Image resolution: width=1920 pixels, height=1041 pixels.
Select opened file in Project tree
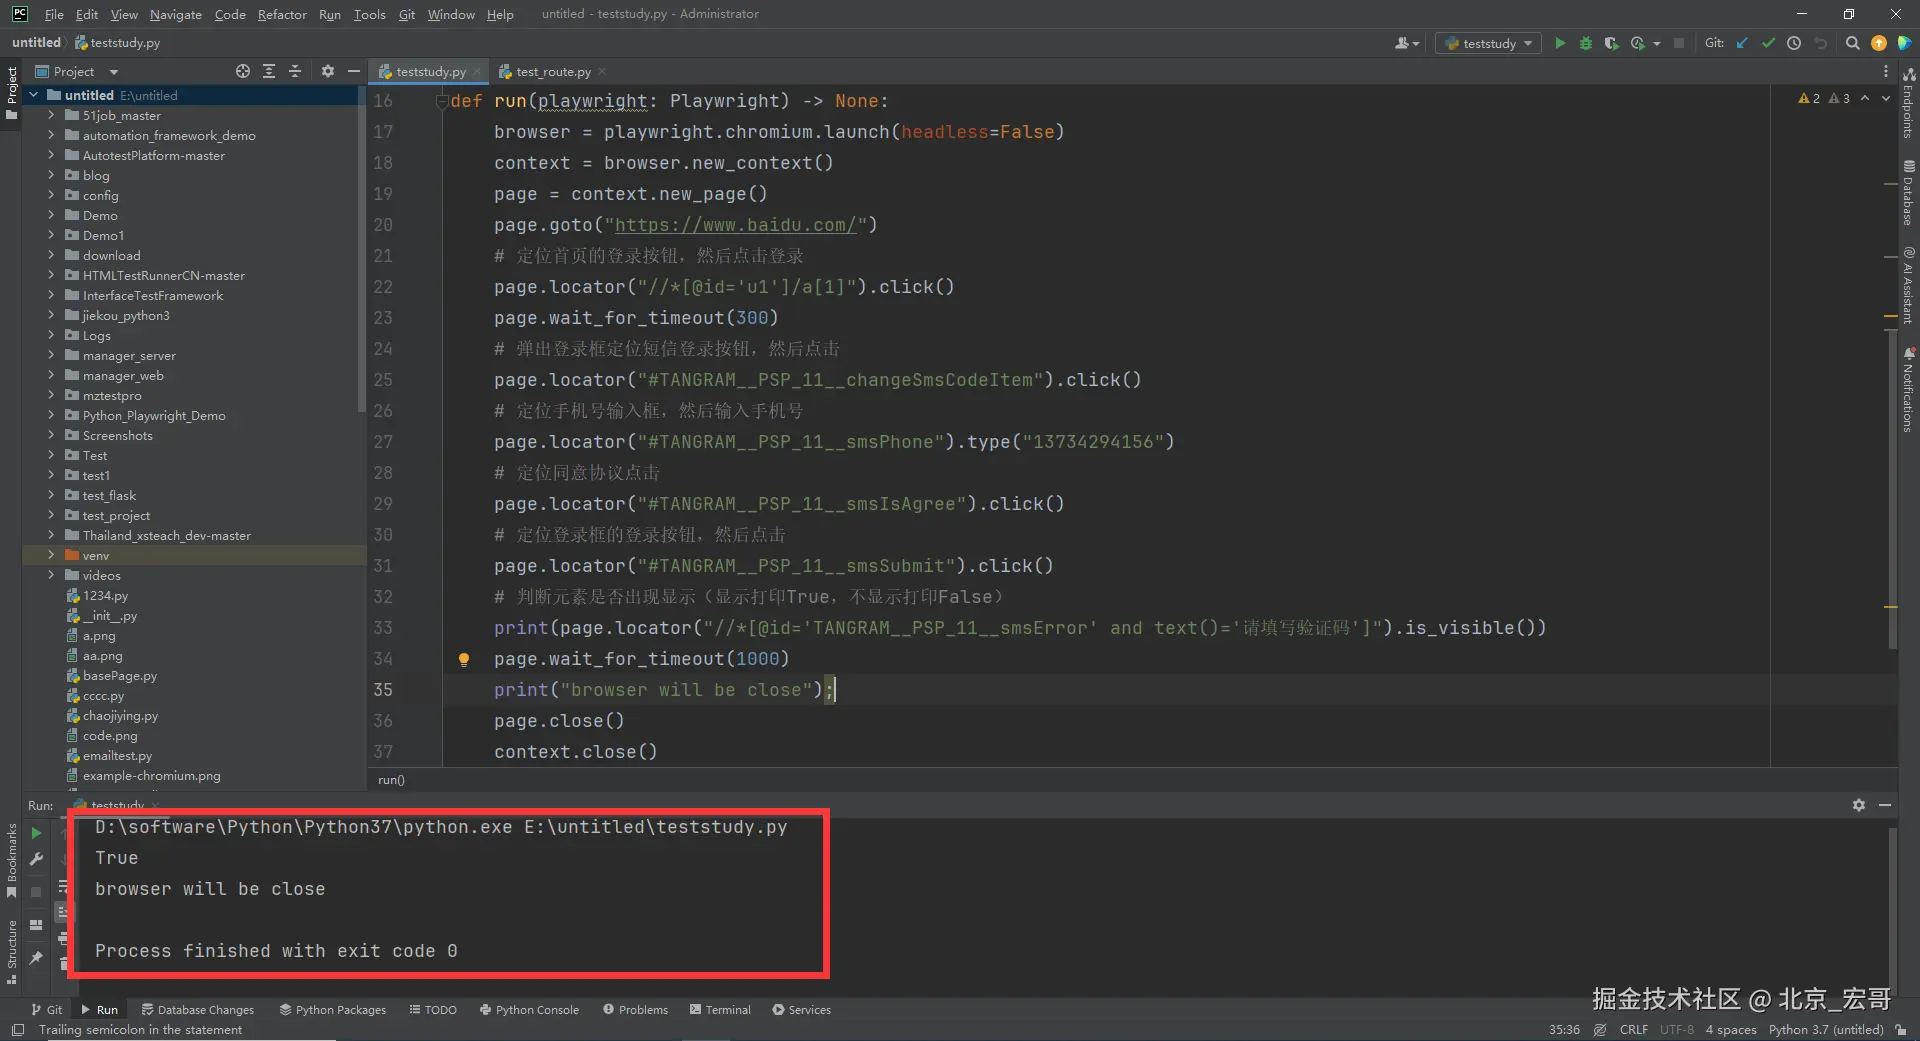pyautogui.click(x=243, y=71)
